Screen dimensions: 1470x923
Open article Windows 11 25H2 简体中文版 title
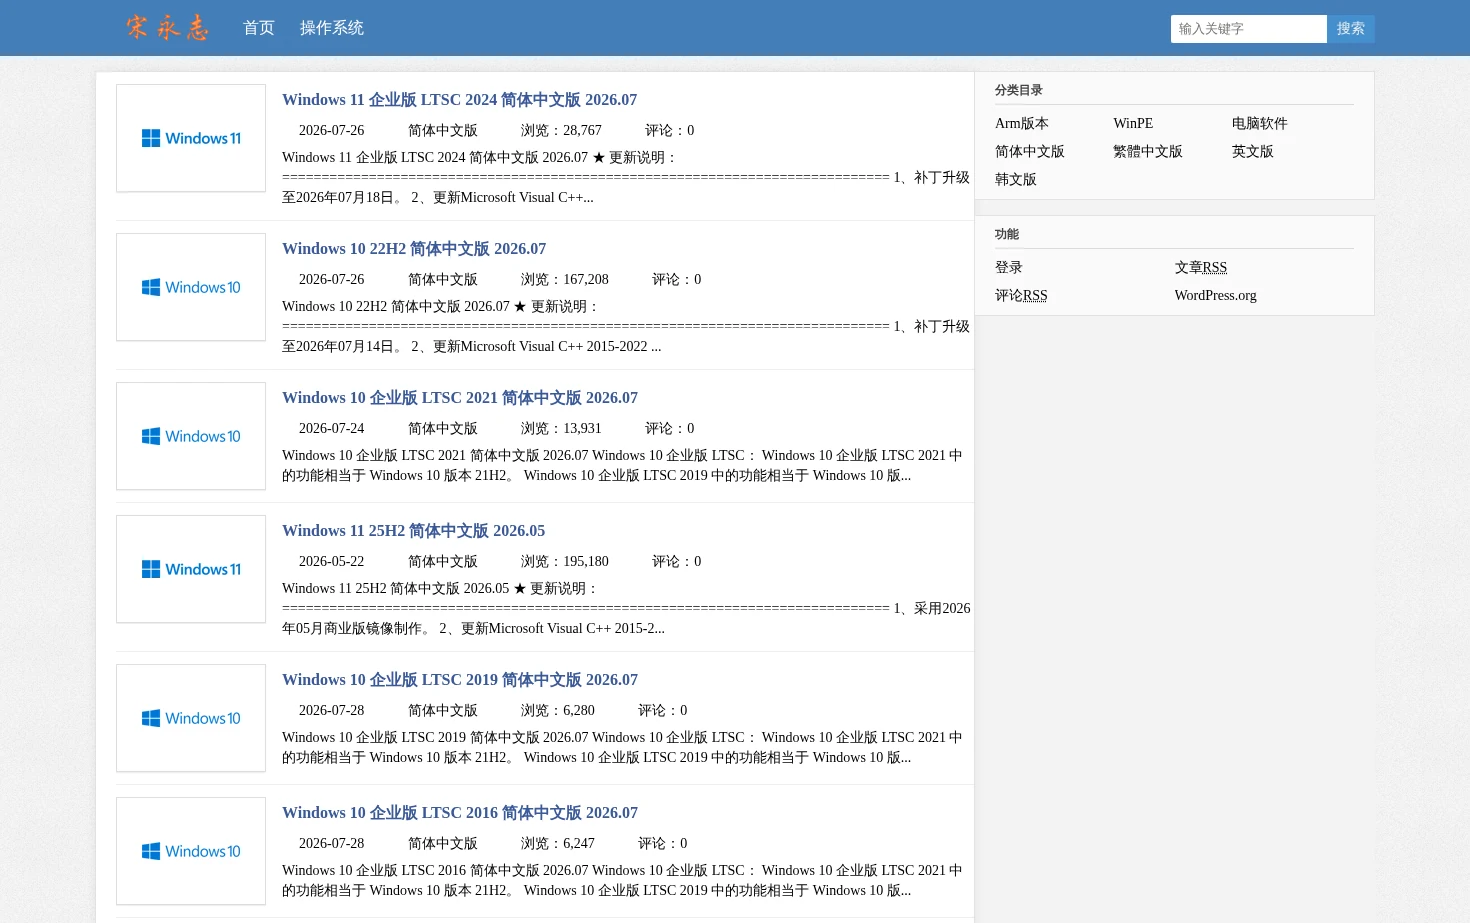(413, 531)
